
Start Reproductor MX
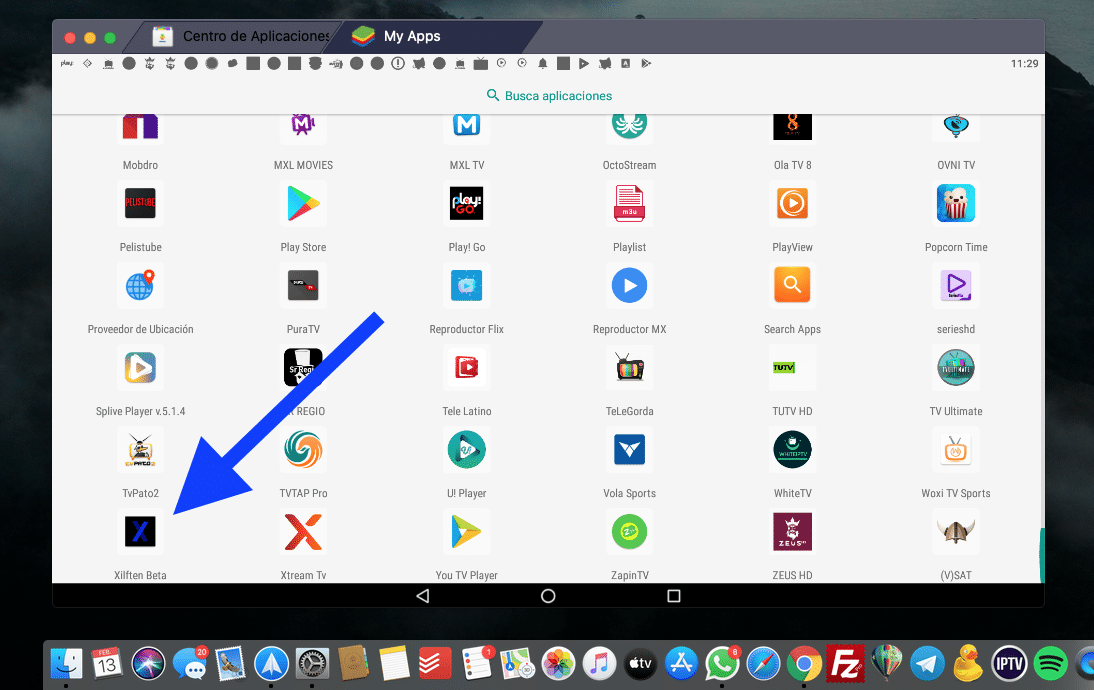(x=629, y=286)
